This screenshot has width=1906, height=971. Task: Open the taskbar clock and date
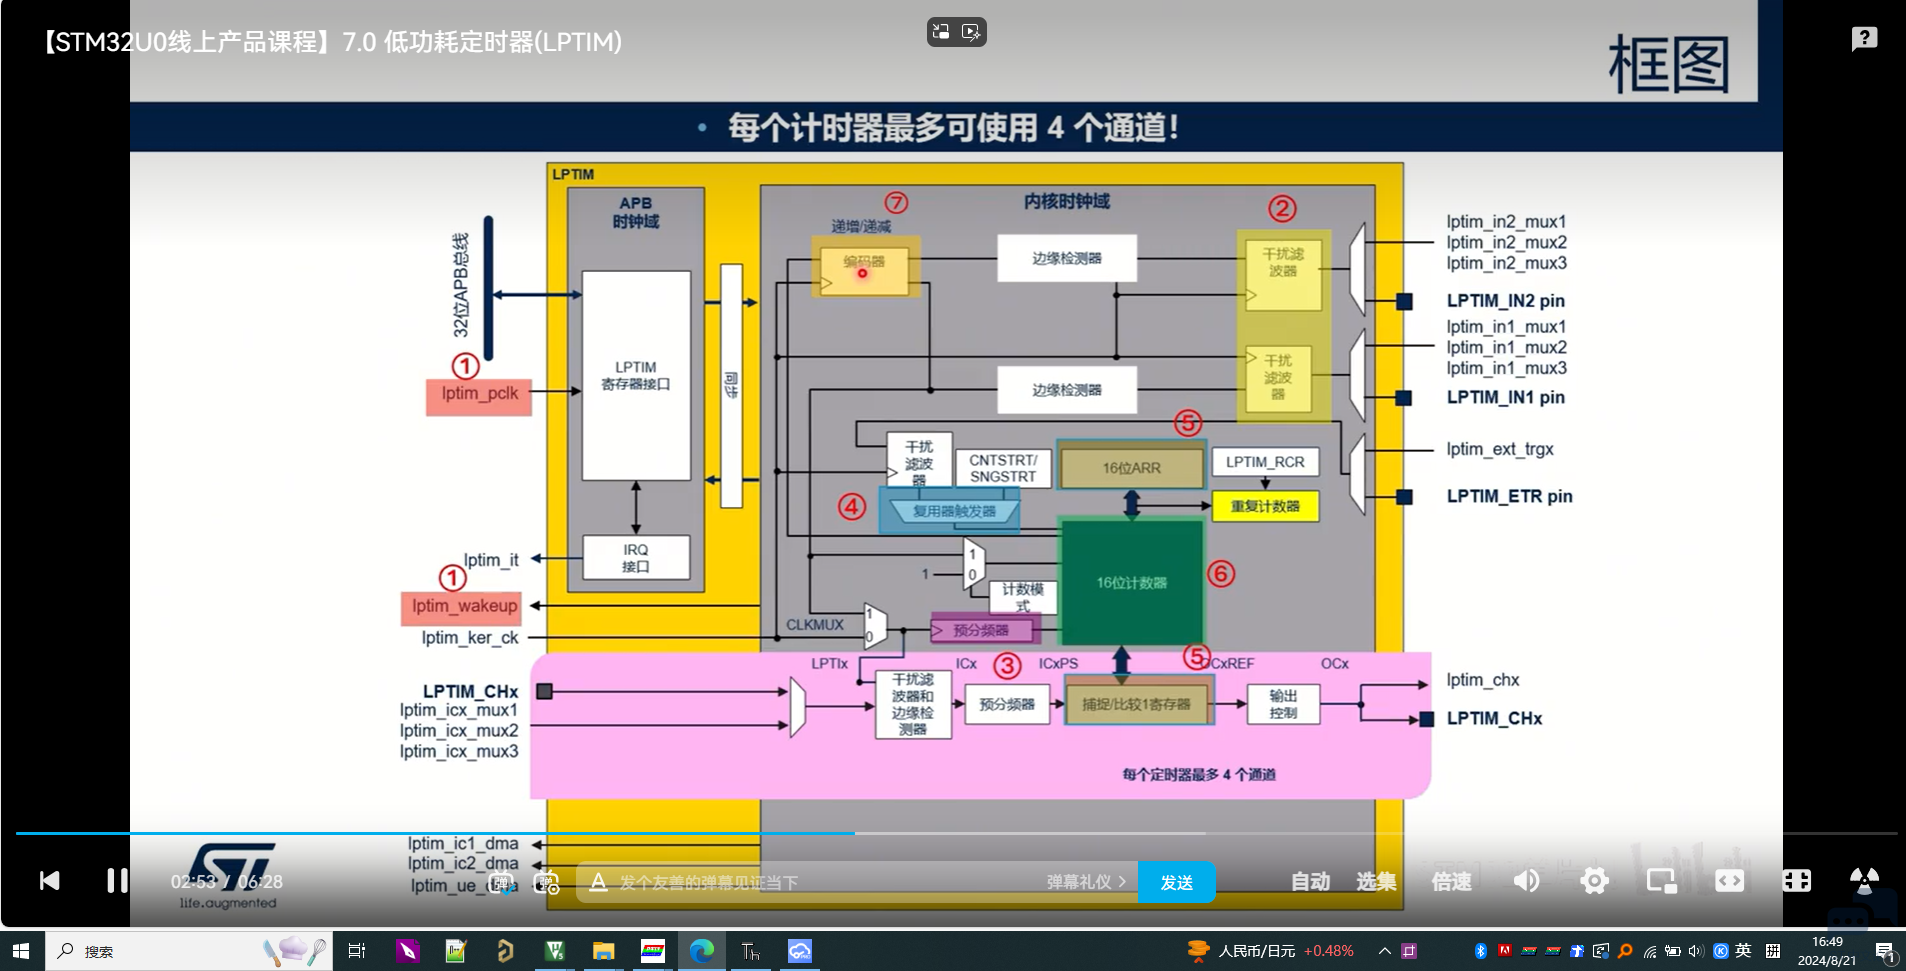point(1827,951)
